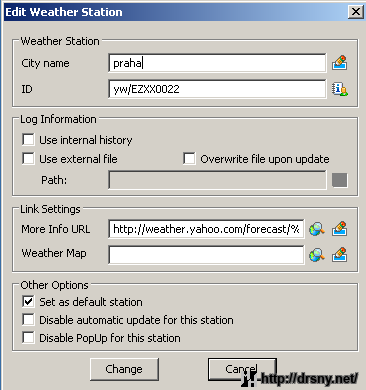Open station ID lookup icon beside ID
Viewport: 366px width, 390px height.
click(339, 89)
